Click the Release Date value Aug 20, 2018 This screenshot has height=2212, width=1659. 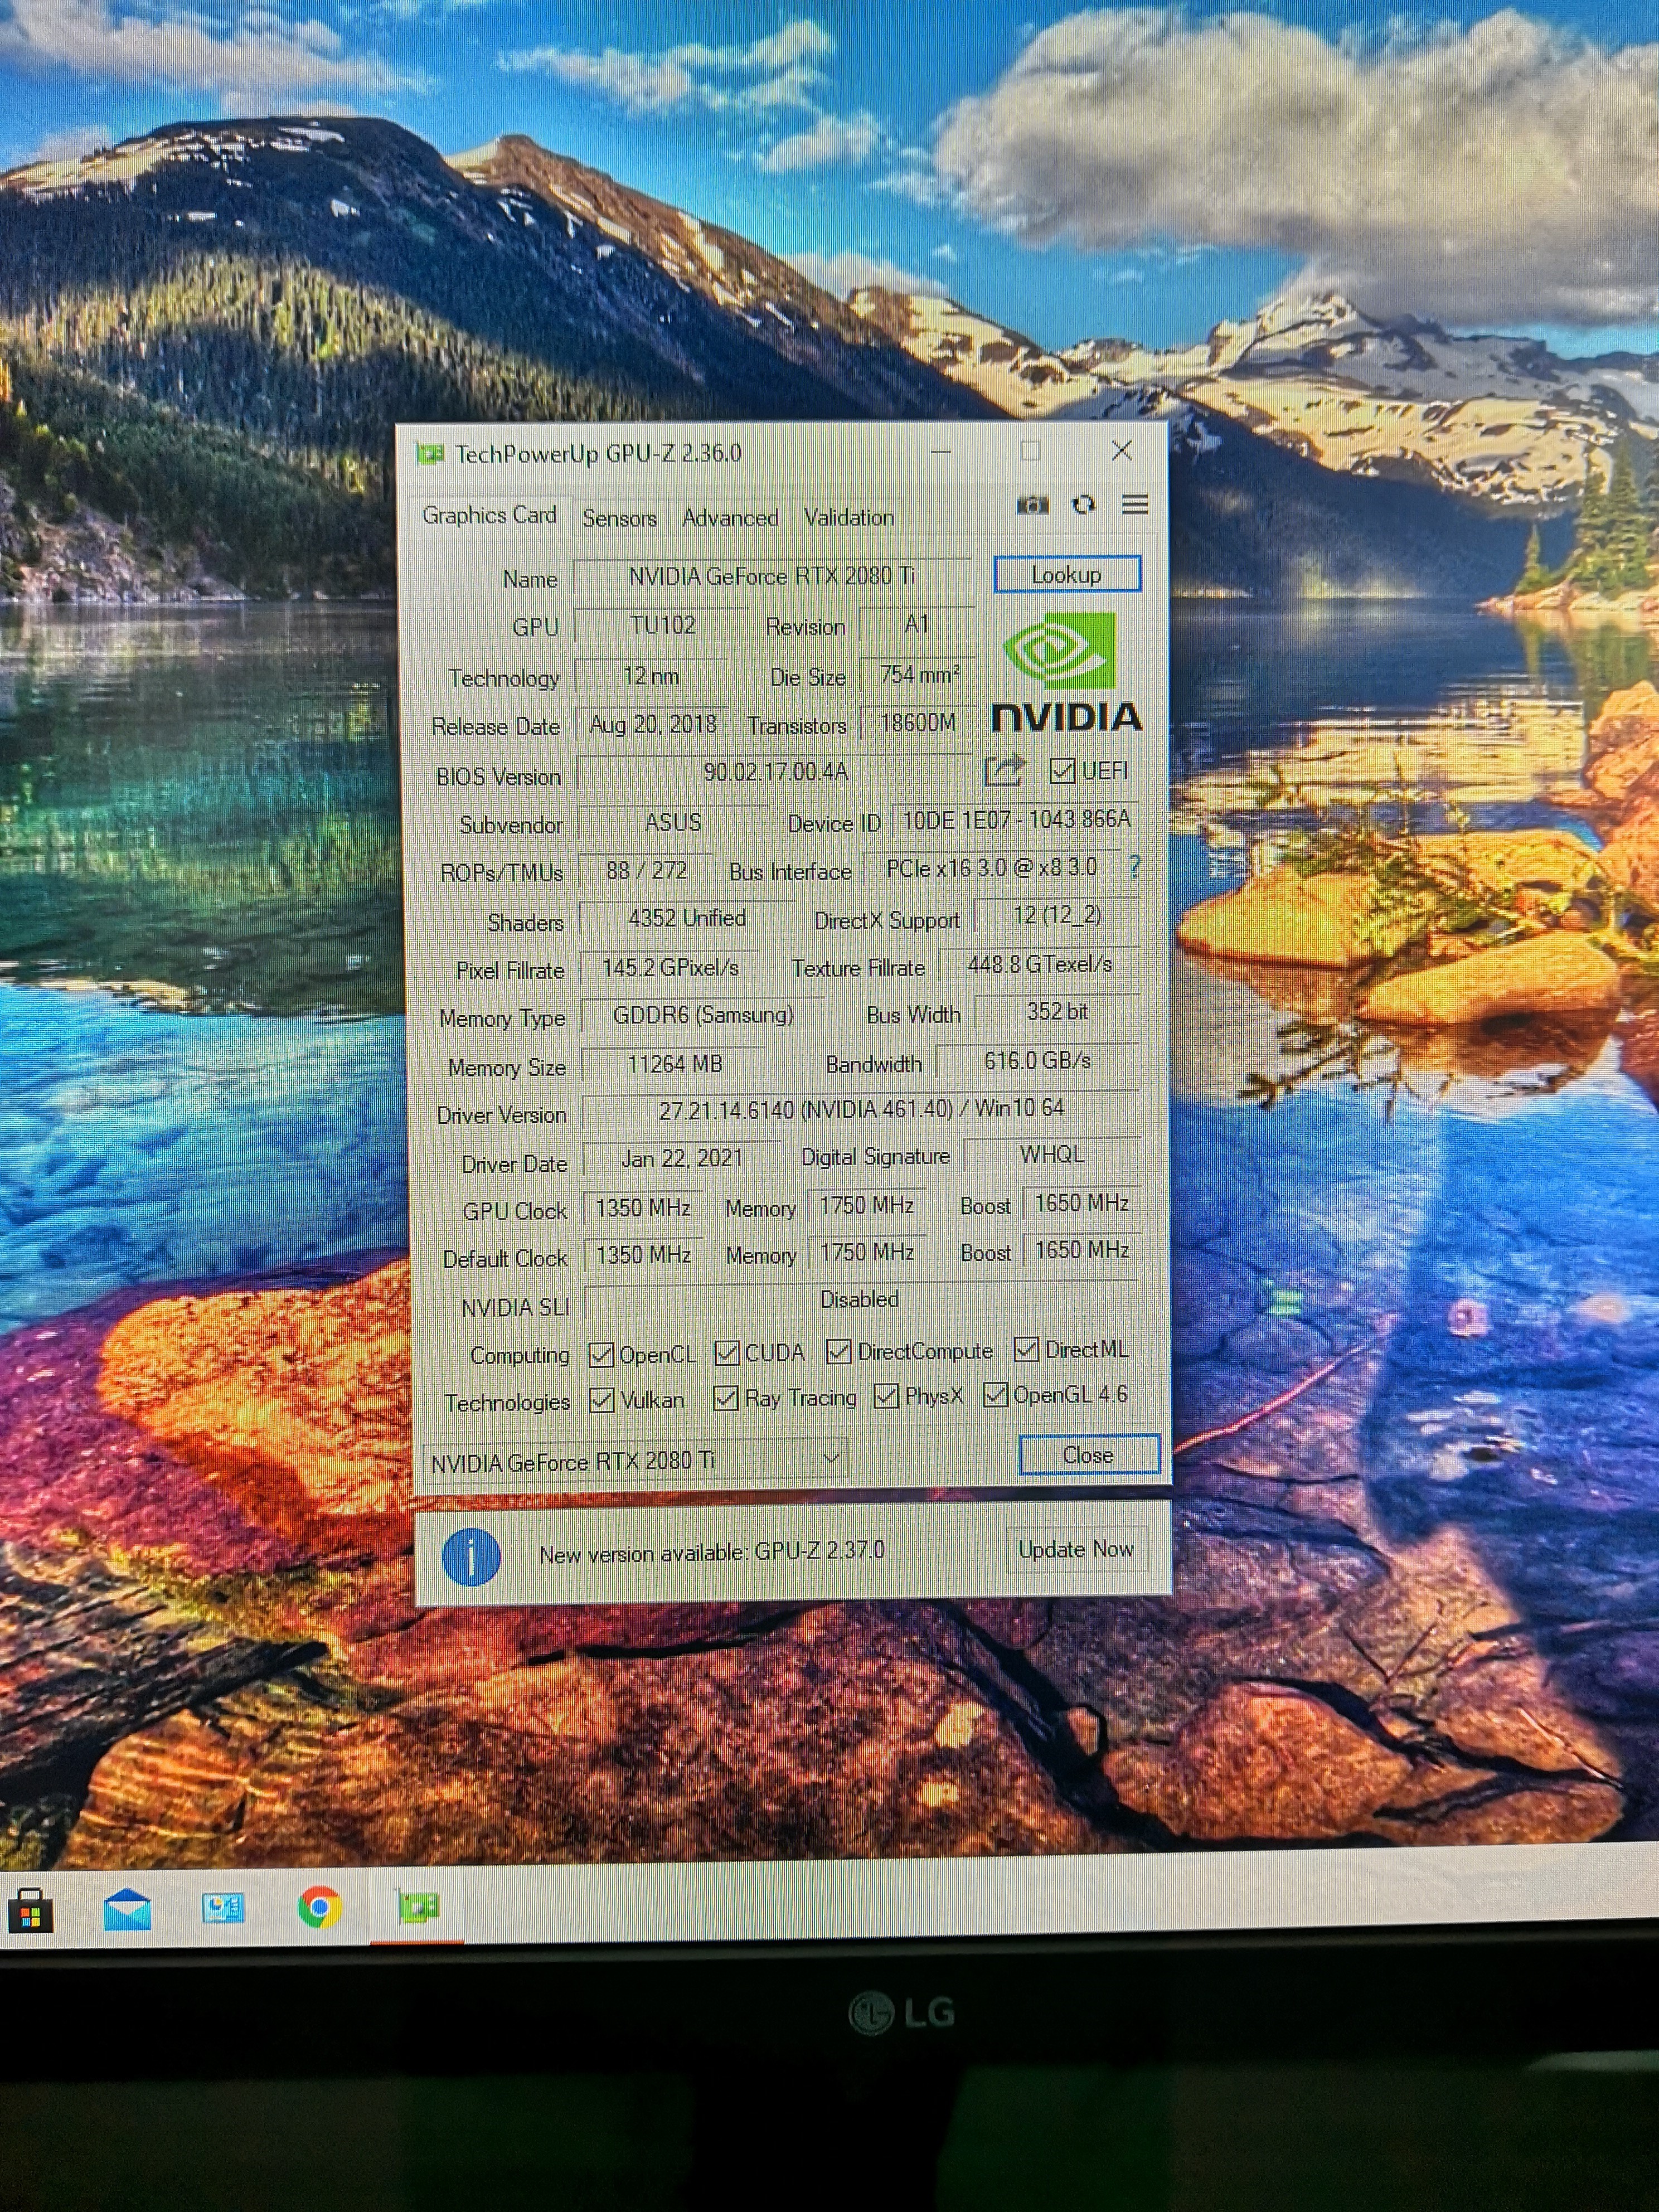point(653,724)
